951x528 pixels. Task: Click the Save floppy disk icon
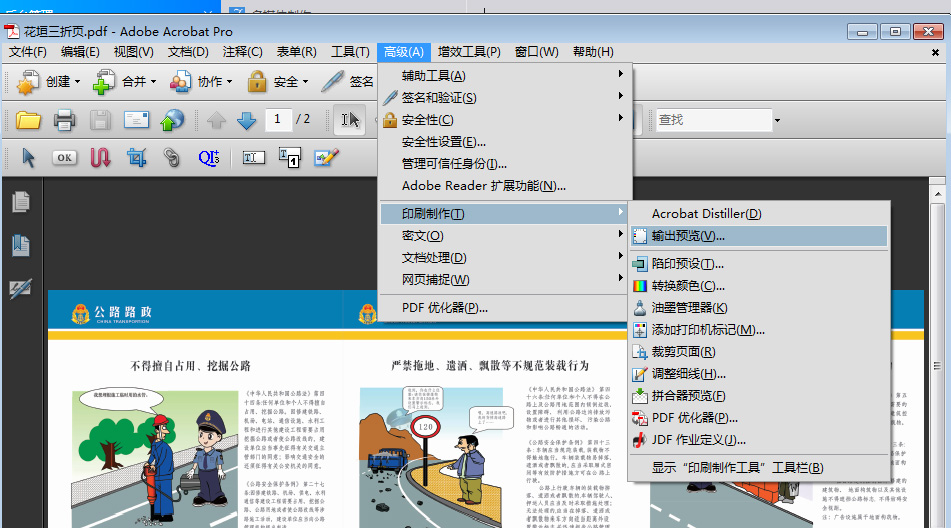[100, 120]
